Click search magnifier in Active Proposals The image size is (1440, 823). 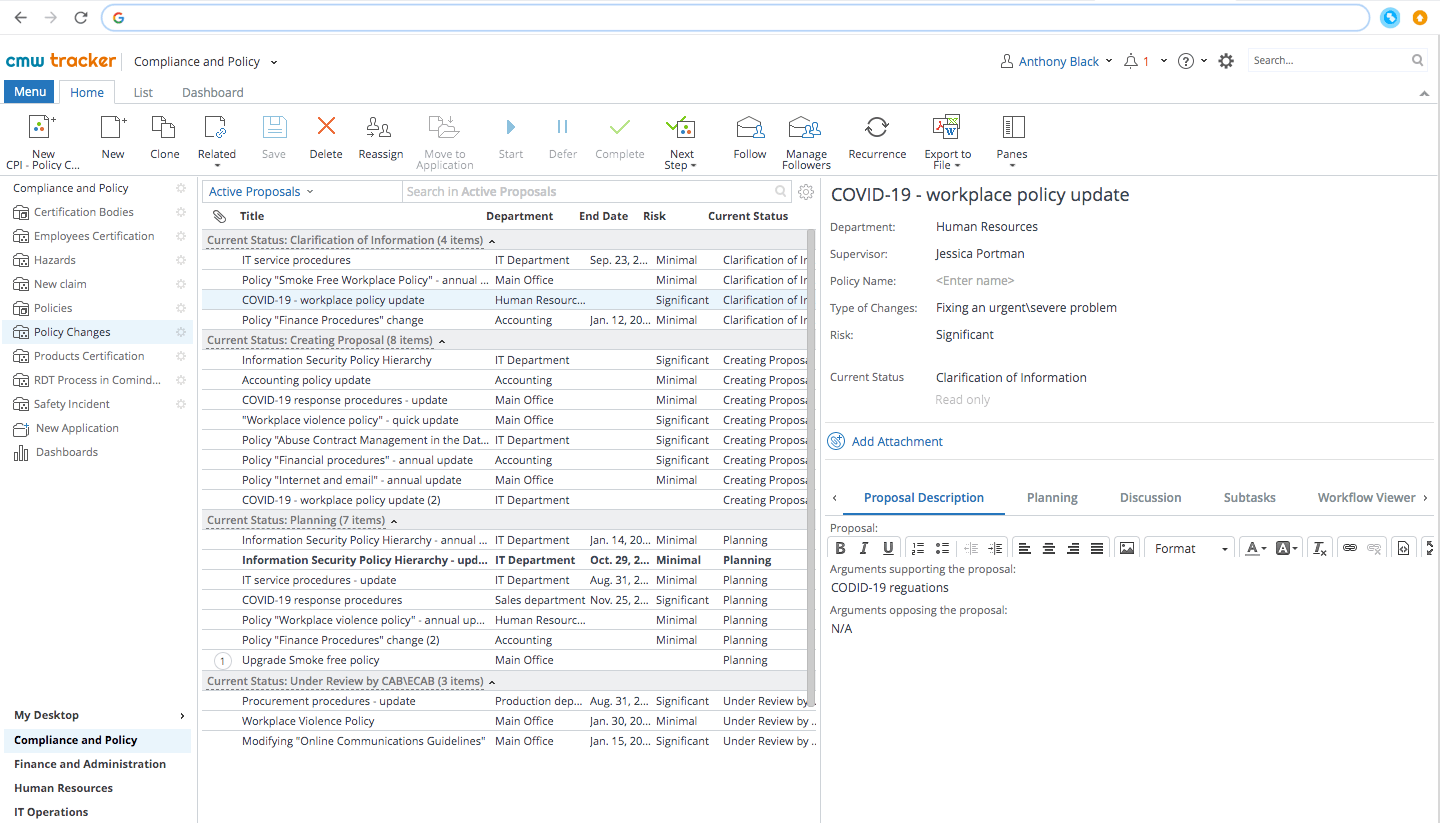click(x=781, y=192)
